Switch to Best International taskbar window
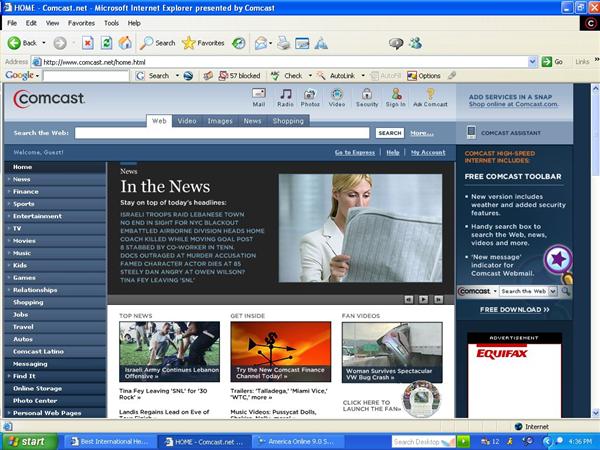600x450 pixels. [x=111, y=442]
